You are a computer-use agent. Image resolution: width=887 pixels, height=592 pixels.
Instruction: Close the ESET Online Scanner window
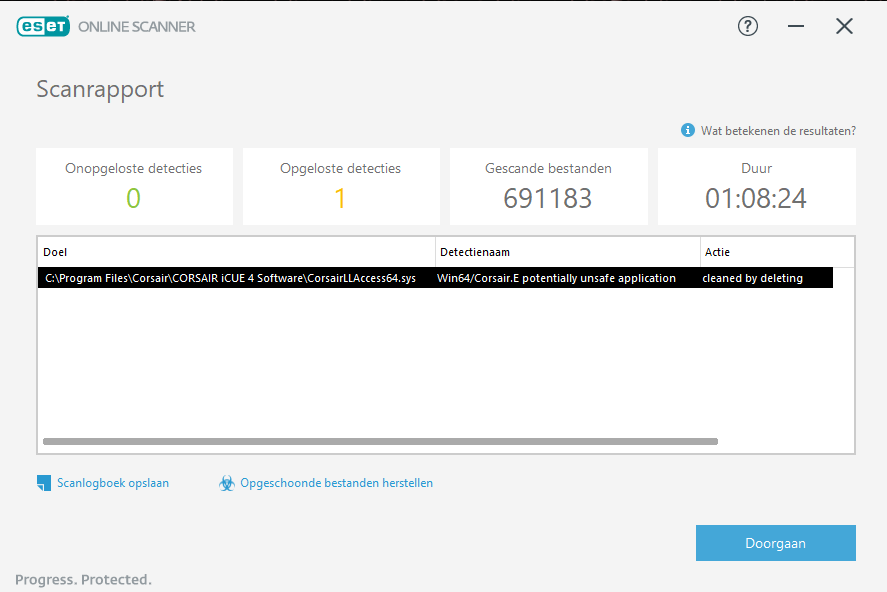pos(844,26)
